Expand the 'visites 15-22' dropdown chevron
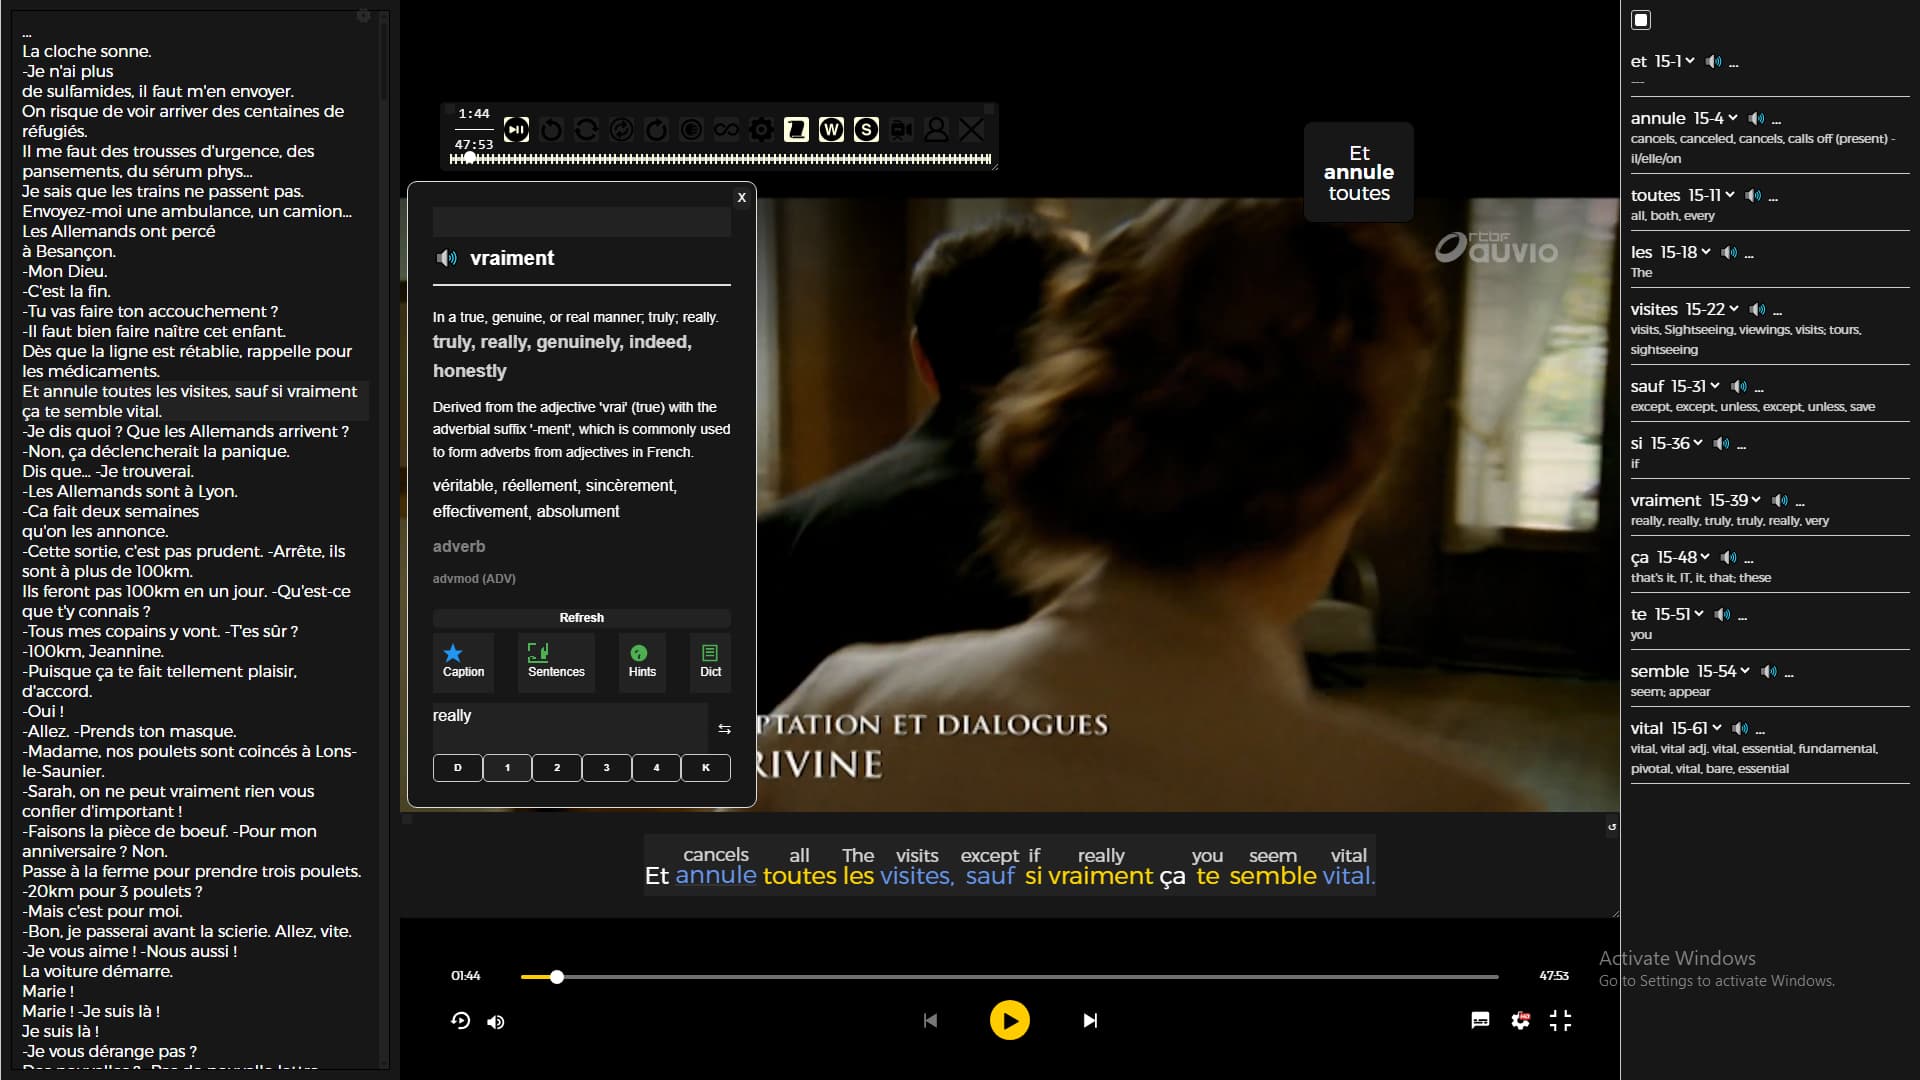The height and width of the screenshot is (1080, 1920). (1734, 309)
